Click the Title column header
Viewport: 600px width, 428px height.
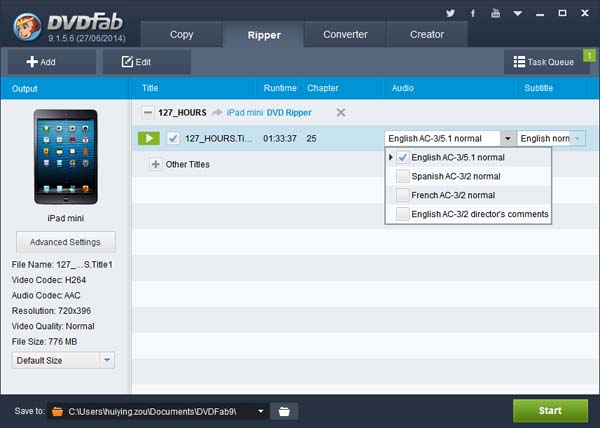coord(150,88)
